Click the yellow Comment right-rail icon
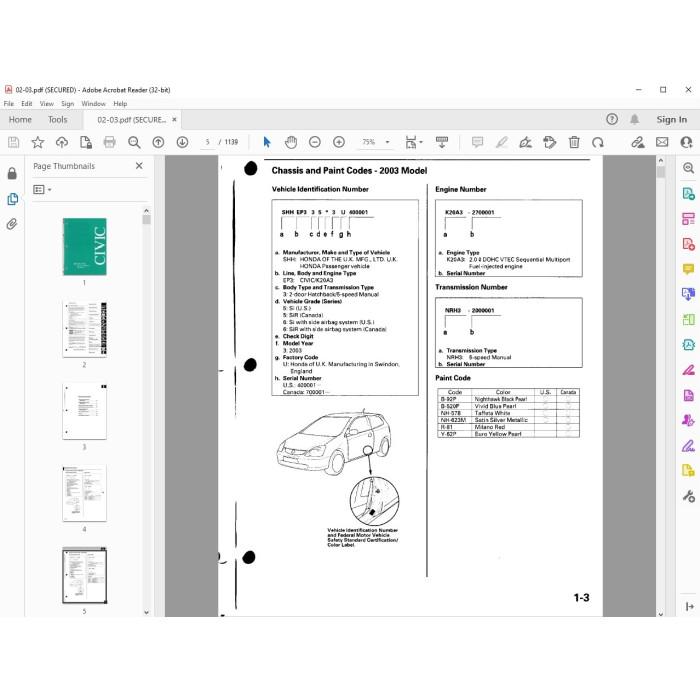700x700 pixels. pos(688,269)
